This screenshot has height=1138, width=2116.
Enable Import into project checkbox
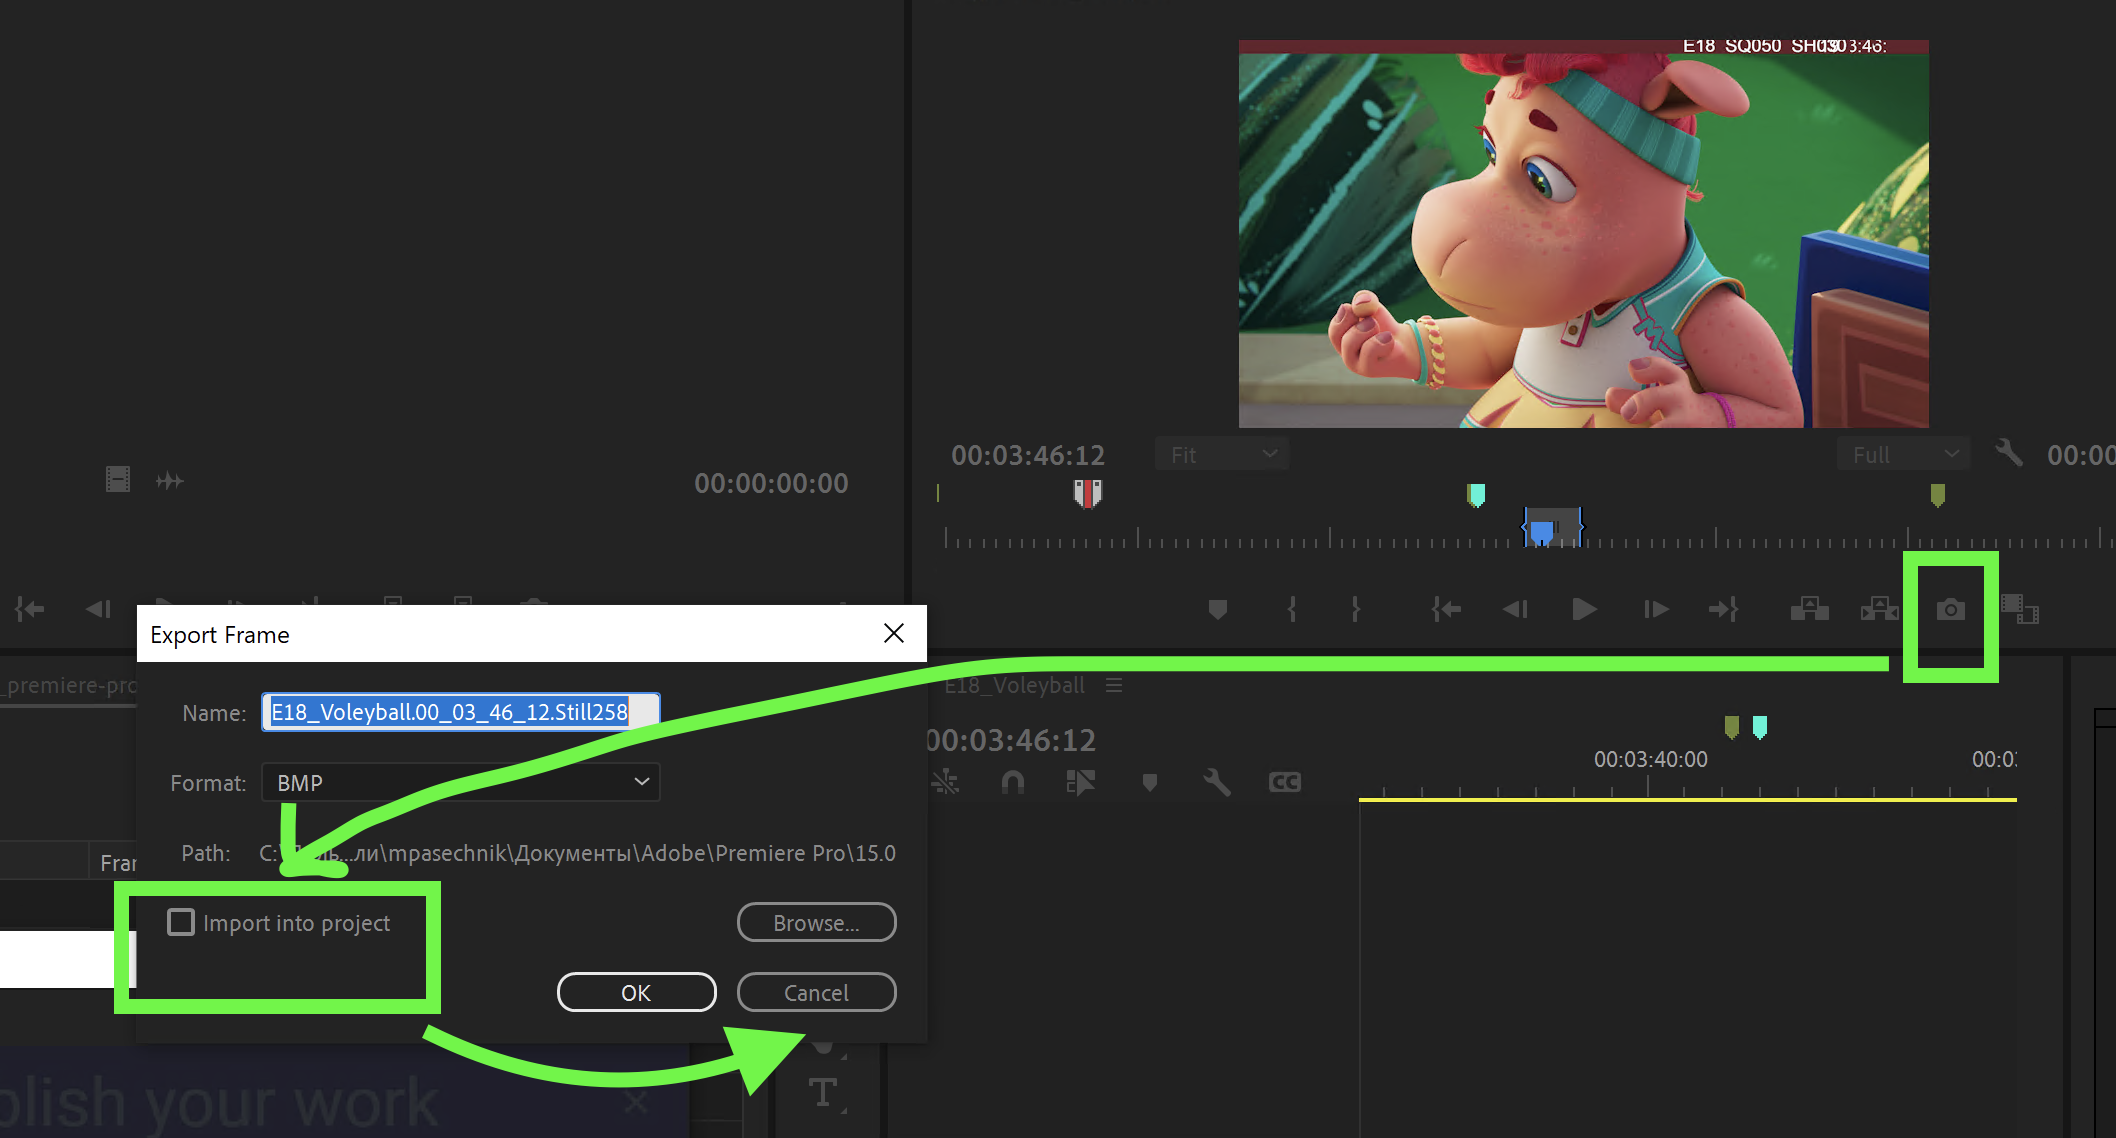coord(181,922)
